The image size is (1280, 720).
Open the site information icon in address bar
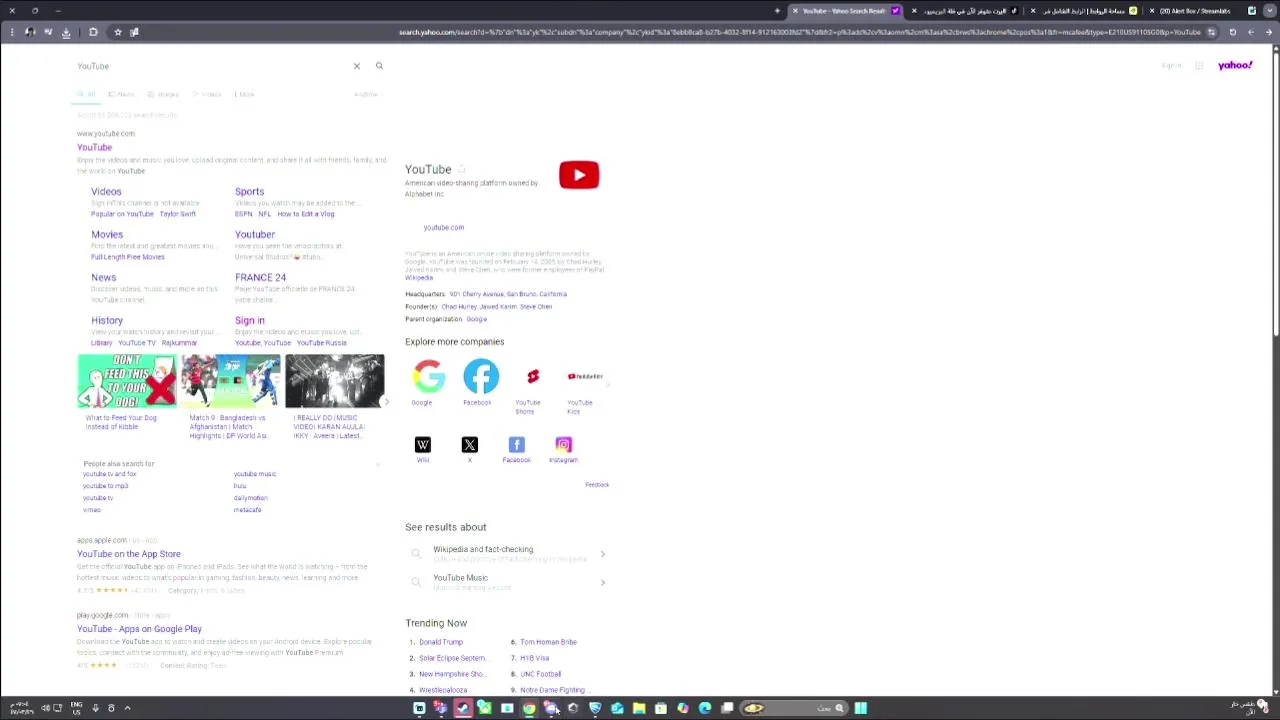[1211, 32]
